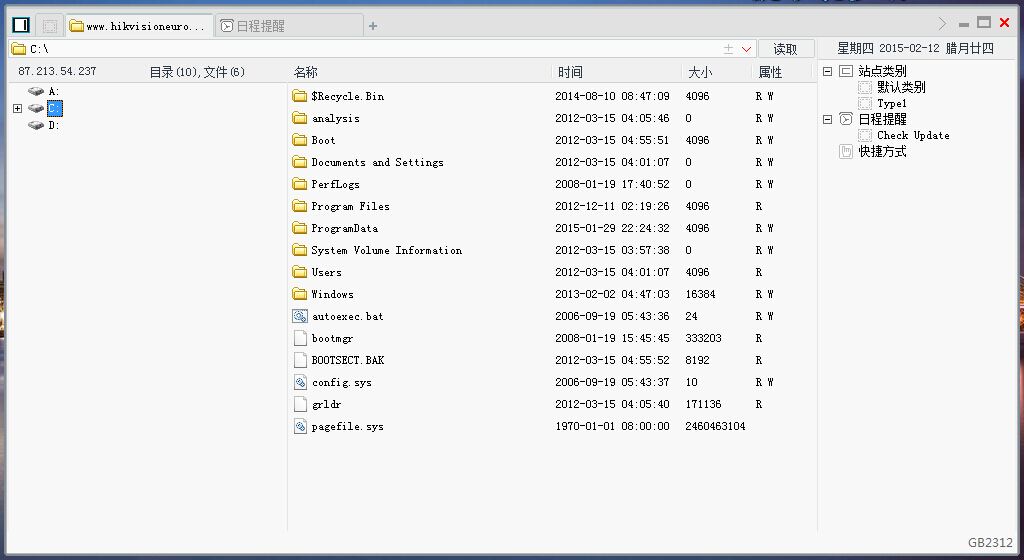This screenshot has height=560, width=1024.
Task: Click the 读取 button
Action: [x=786, y=49]
